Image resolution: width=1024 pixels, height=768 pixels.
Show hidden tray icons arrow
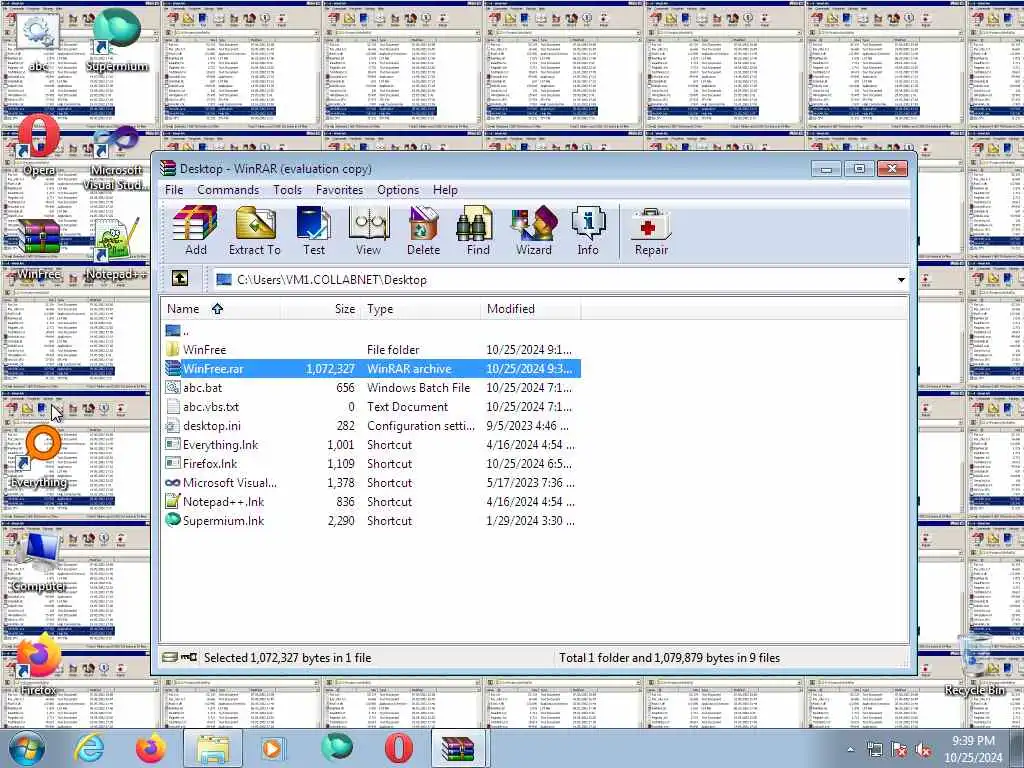(850, 750)
